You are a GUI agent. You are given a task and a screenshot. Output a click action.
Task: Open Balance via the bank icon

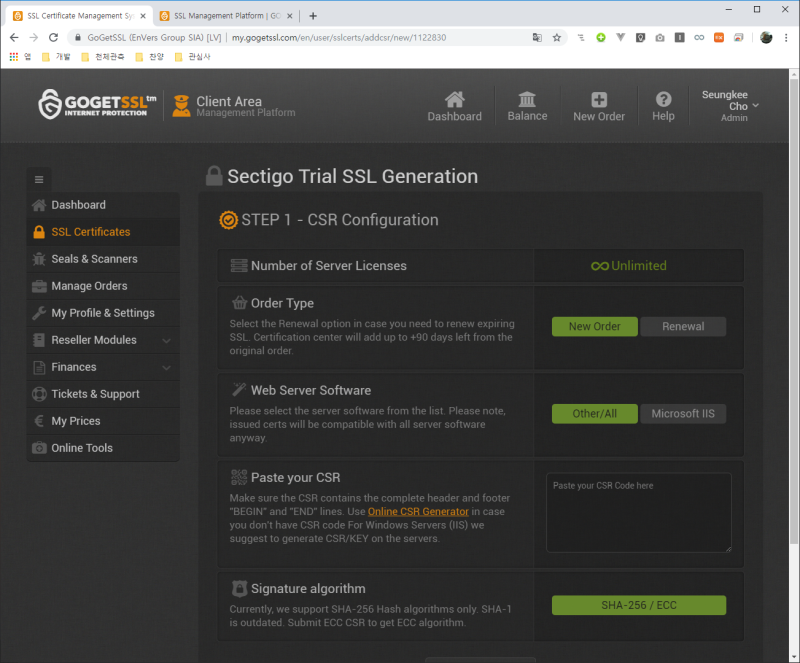pyautogui.click(x=527, y=107)
